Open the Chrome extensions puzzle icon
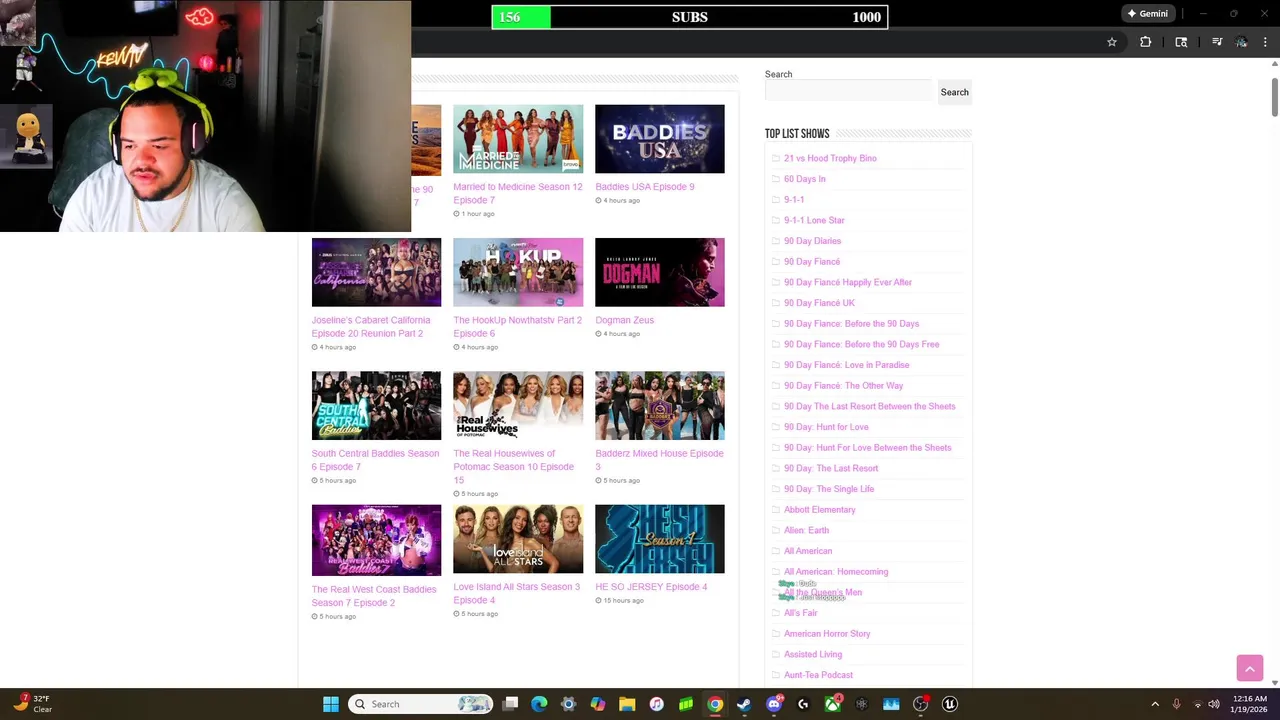Screen dimensions: 1280x720 pos(1145,42)
